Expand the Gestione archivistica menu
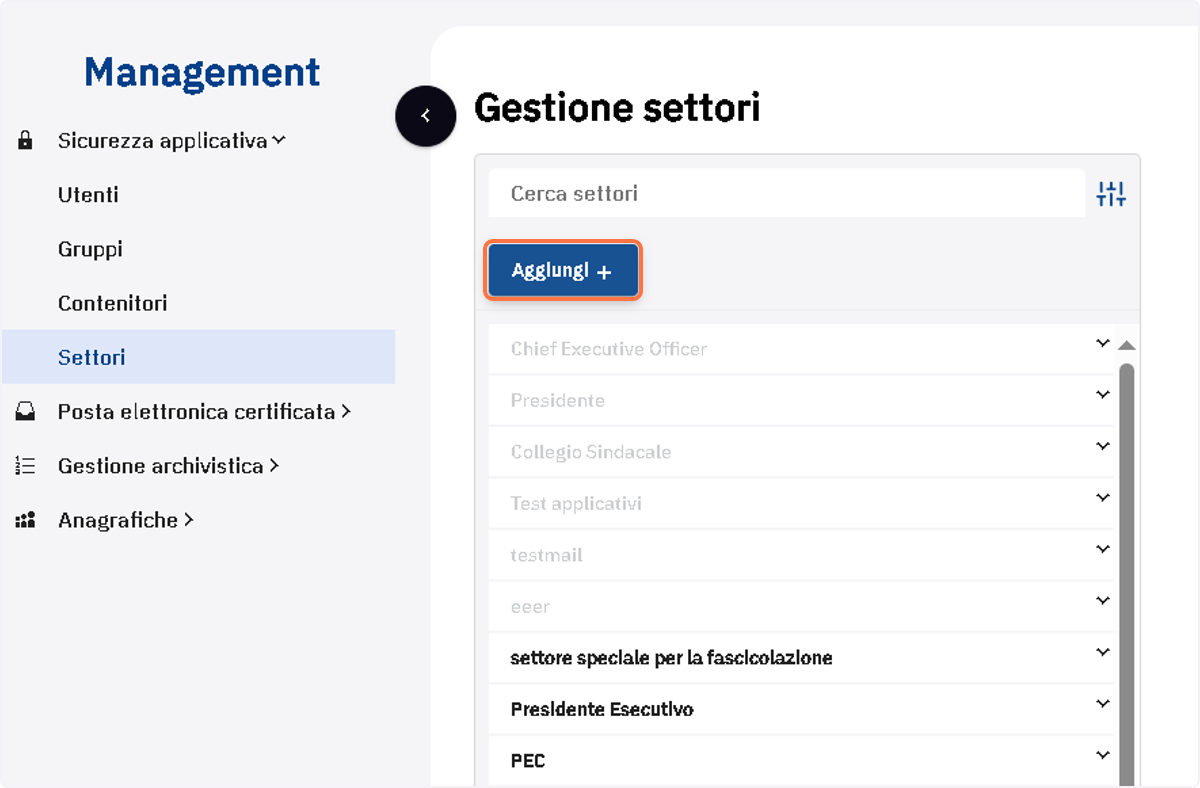The height and width of the screenshot is (788, 1200). pyautogui.click(x=168, y=465)
